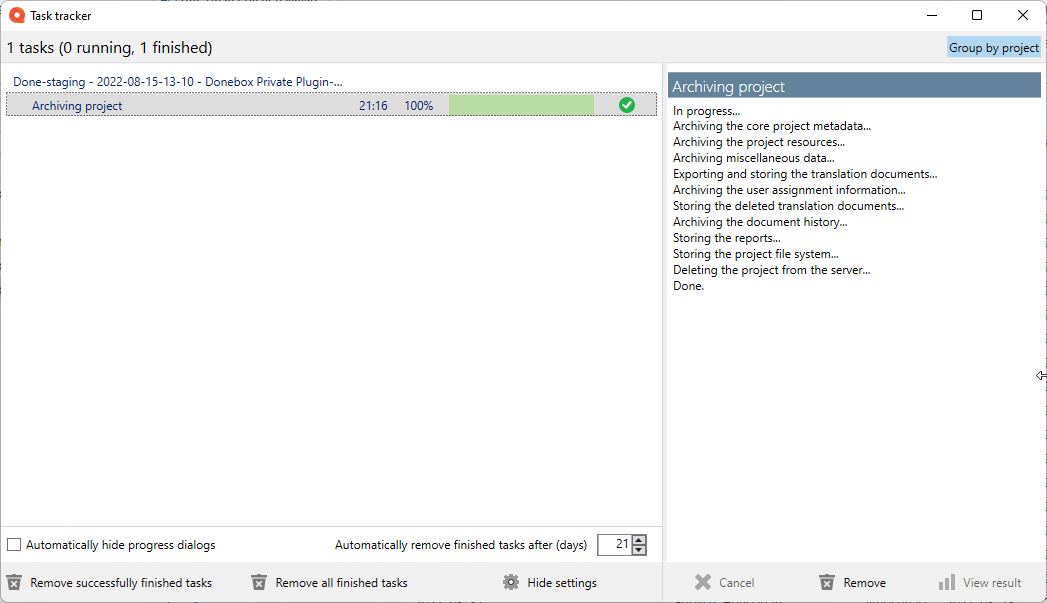Screen dimensions: 1047x603
Task: Collapse the Done-staging project group
Action: 177,82
